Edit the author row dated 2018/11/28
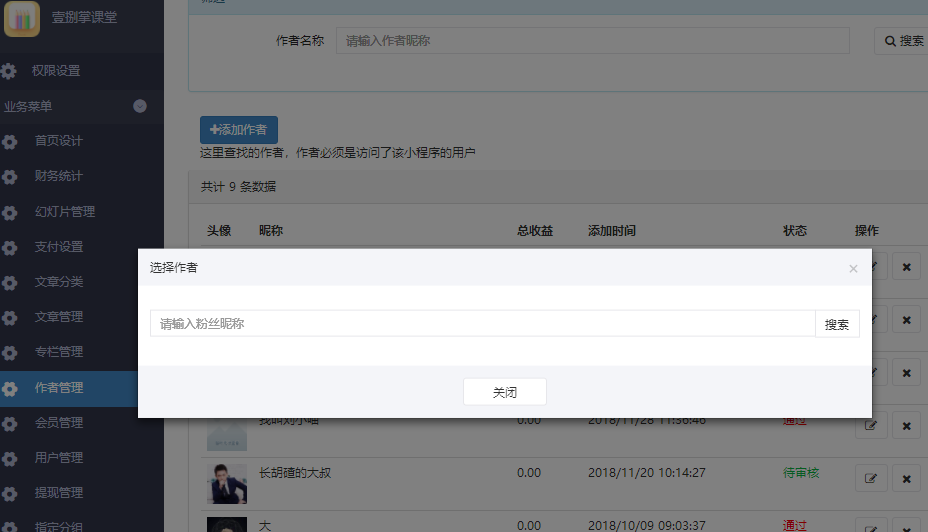The width and height of the screenshot is (928, 532). click(x=871, y=426)
